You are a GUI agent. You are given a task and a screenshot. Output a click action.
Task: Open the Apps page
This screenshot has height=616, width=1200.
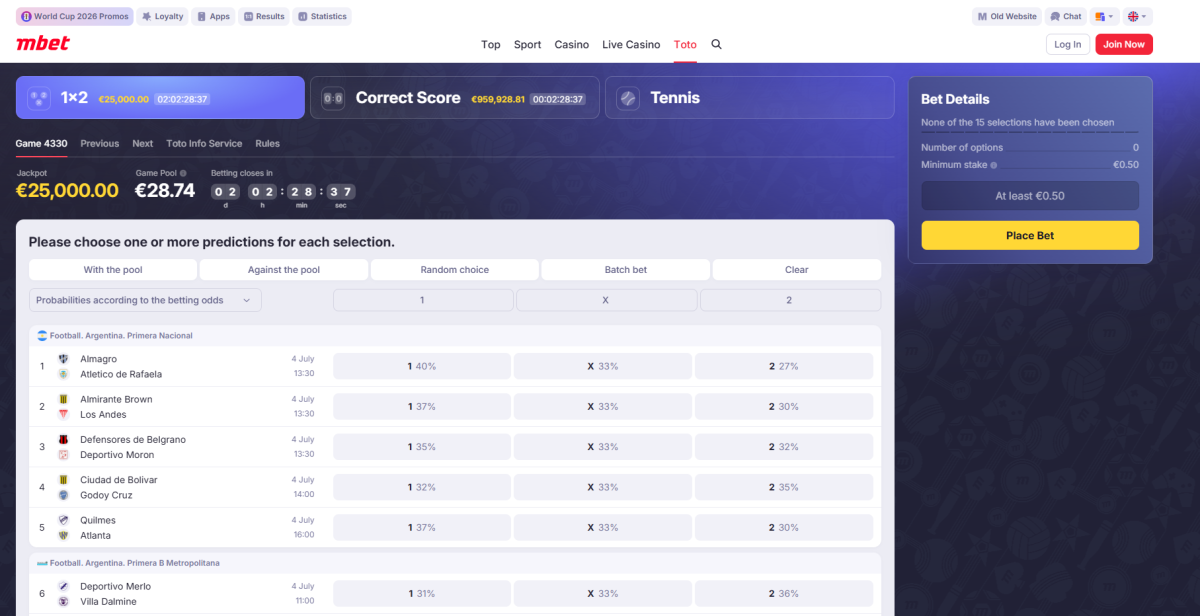click(213, 16)
